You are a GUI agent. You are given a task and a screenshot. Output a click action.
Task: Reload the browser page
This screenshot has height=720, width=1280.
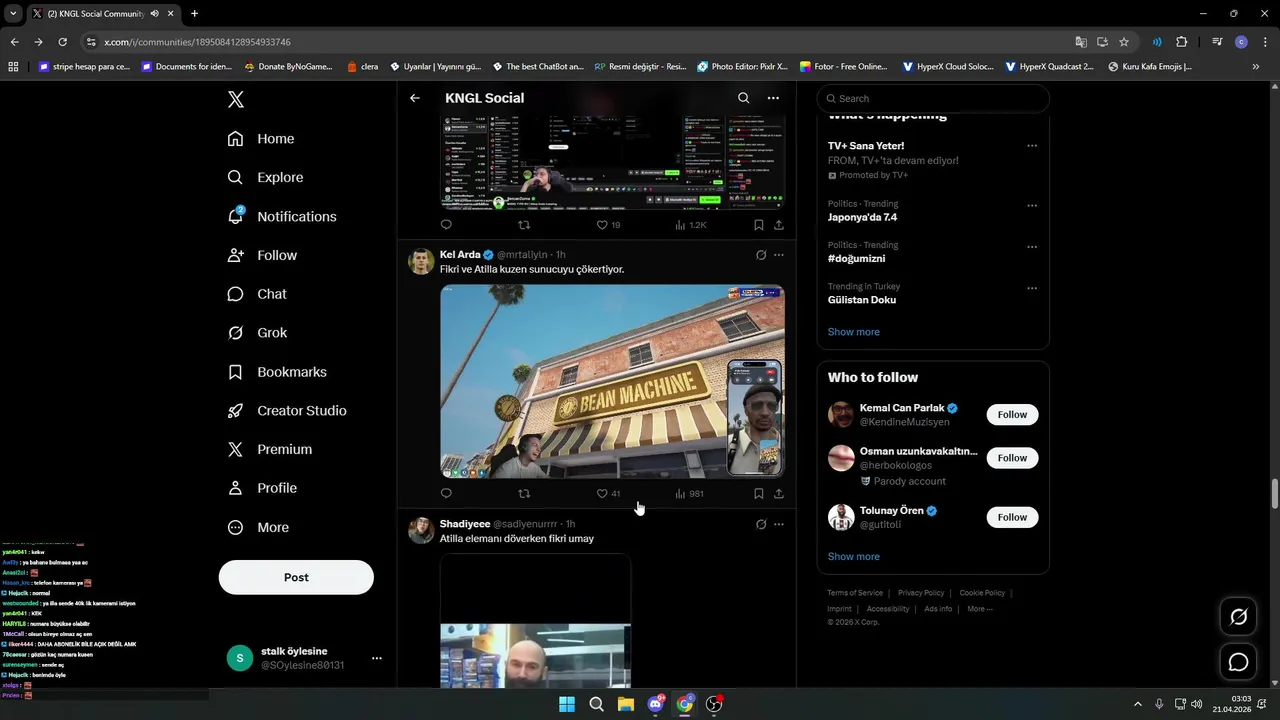pos(62,42)
